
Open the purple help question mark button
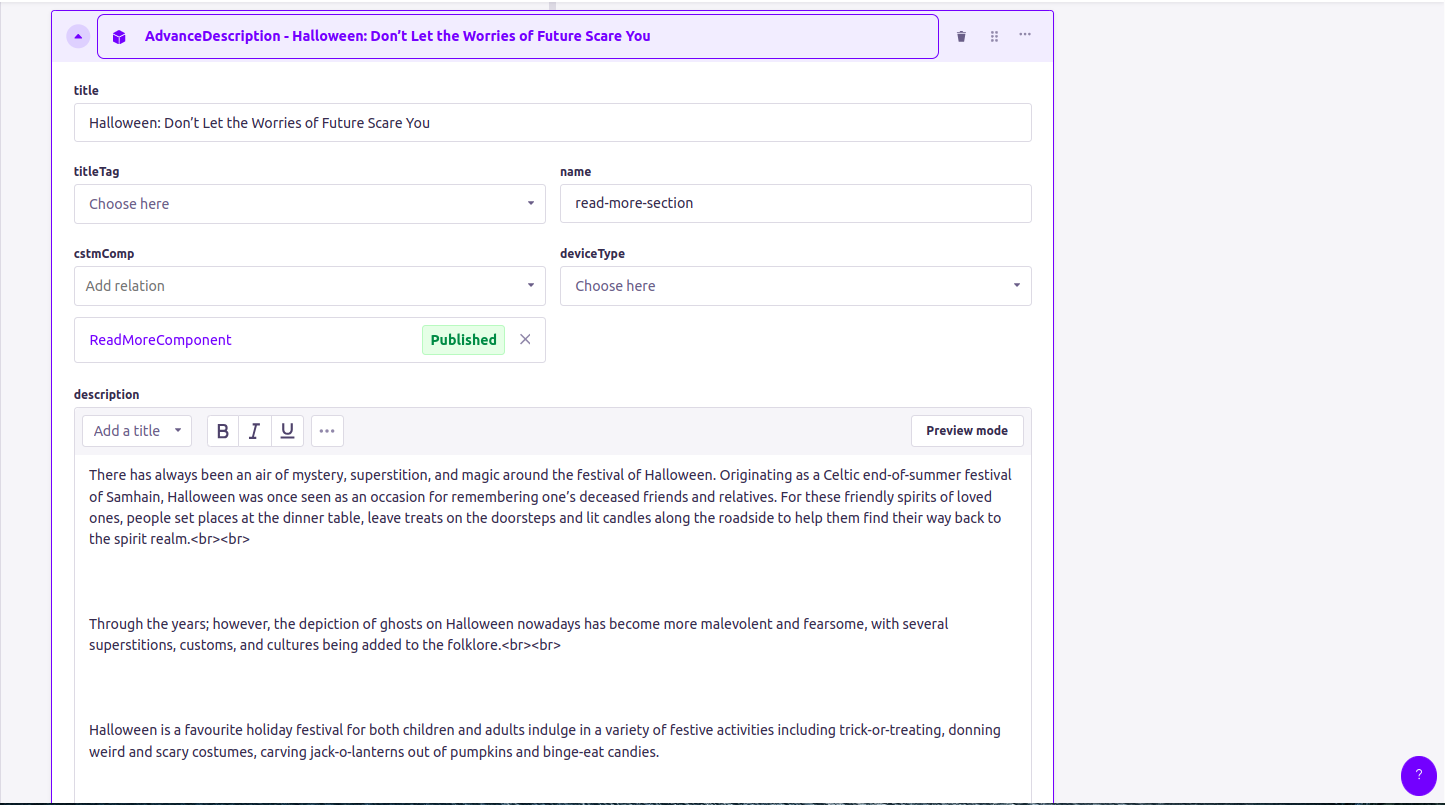(1418, 775)
